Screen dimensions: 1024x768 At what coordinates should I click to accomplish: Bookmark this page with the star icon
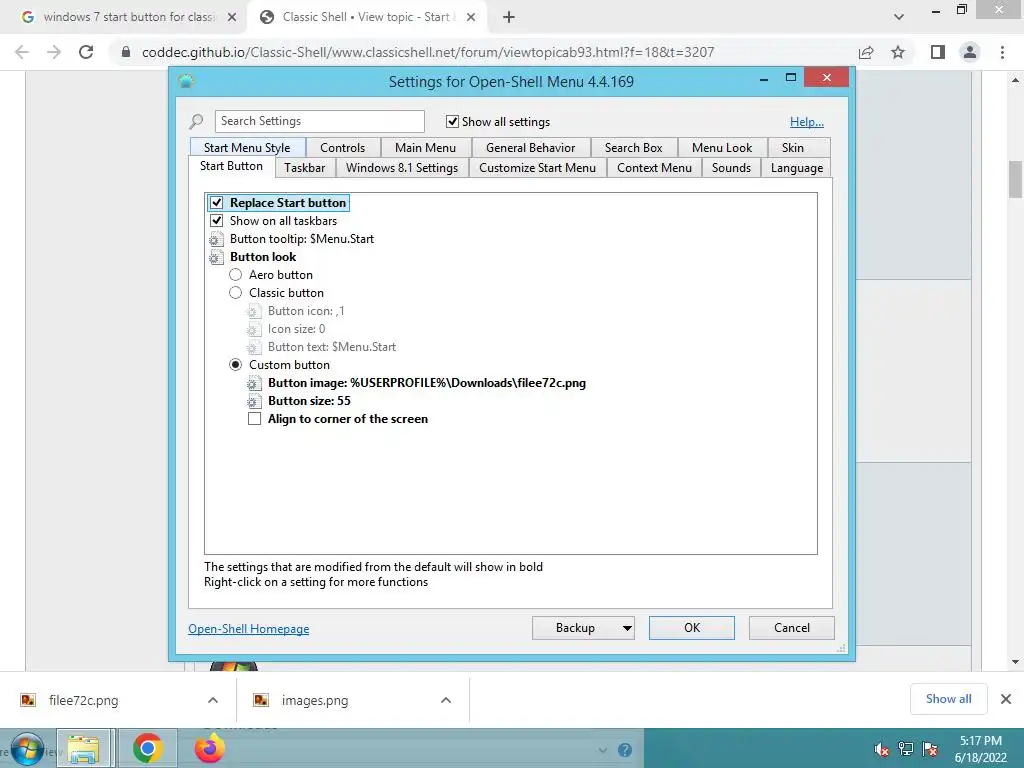point(898,52)
